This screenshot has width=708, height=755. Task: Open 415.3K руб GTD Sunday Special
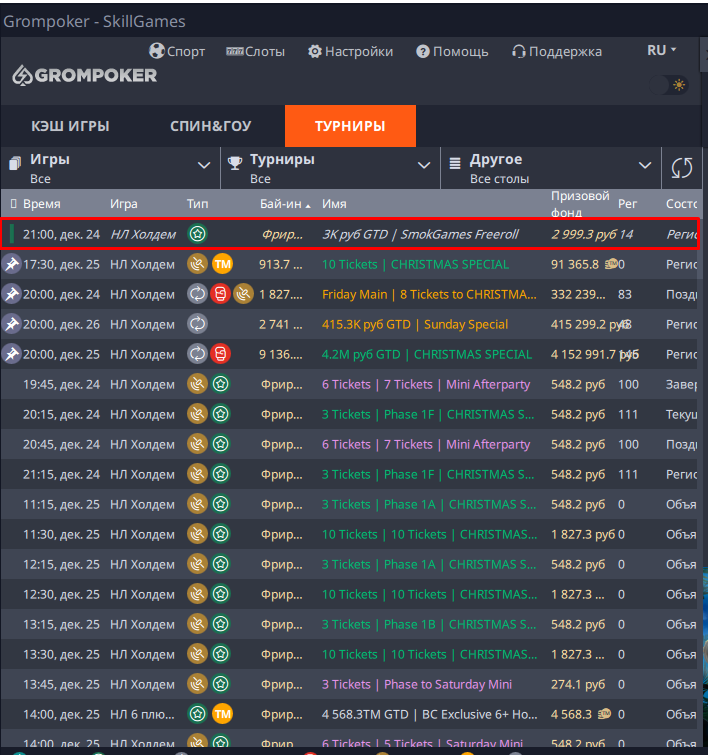coord(415,324)
